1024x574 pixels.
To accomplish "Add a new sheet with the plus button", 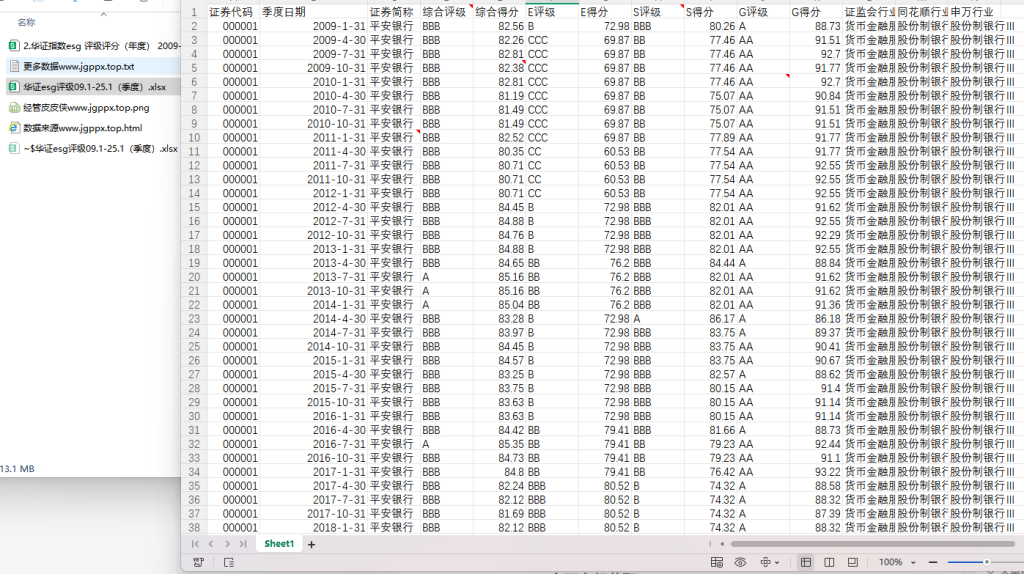I will pyautogui.click(x=312, y=544).
